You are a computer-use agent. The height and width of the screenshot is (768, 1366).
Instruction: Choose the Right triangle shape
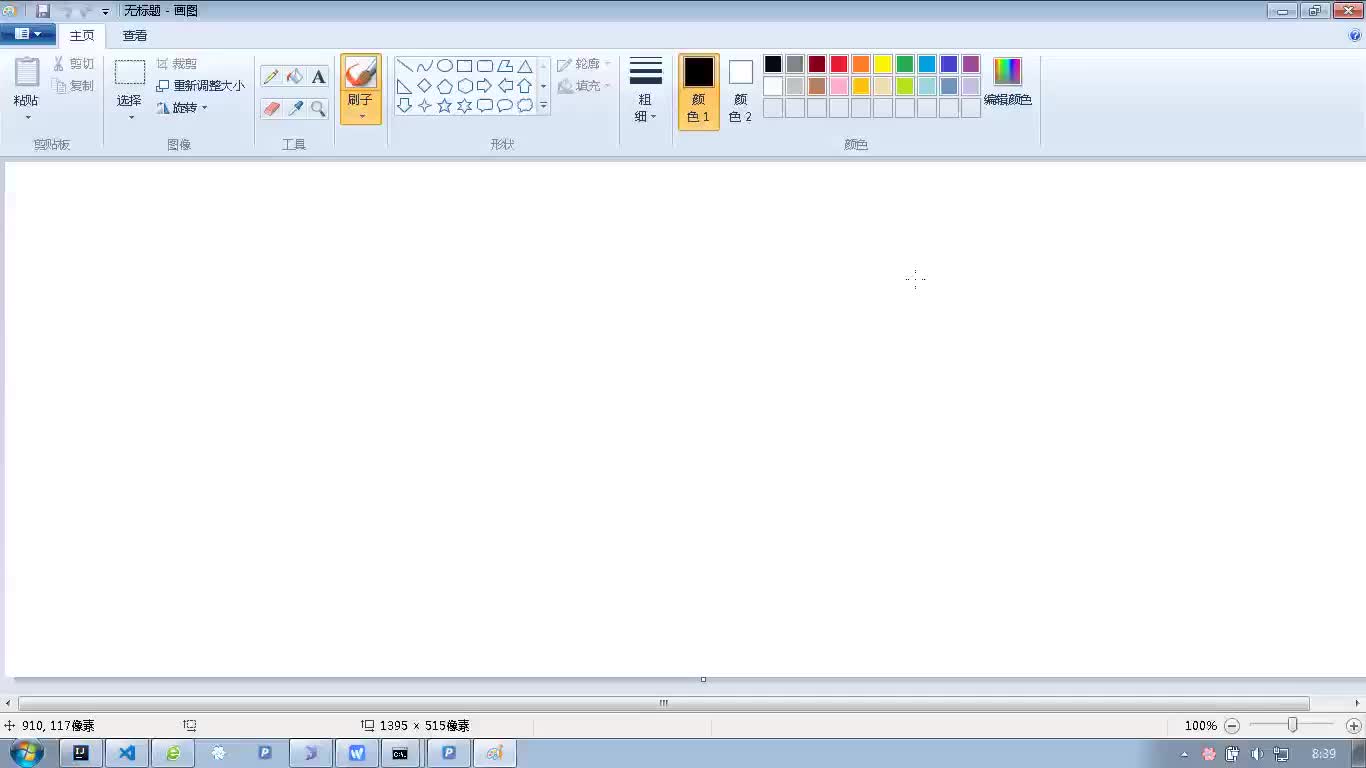tap(405, 86)
